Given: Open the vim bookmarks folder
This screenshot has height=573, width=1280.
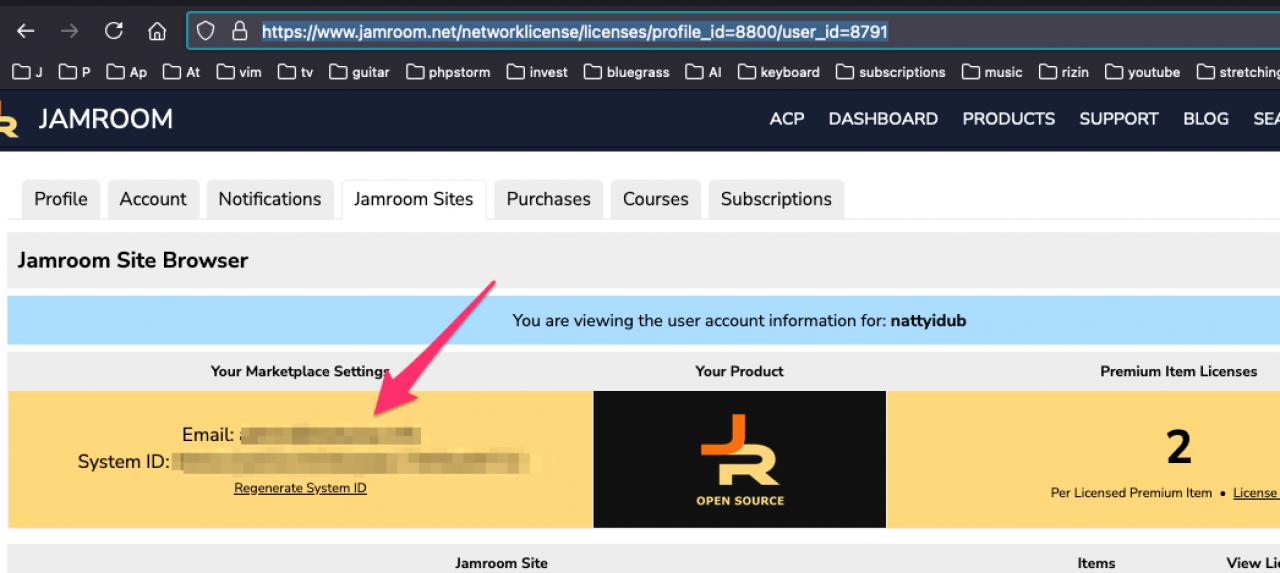Looking at the screenshot, I should click(x=239, y=72).
